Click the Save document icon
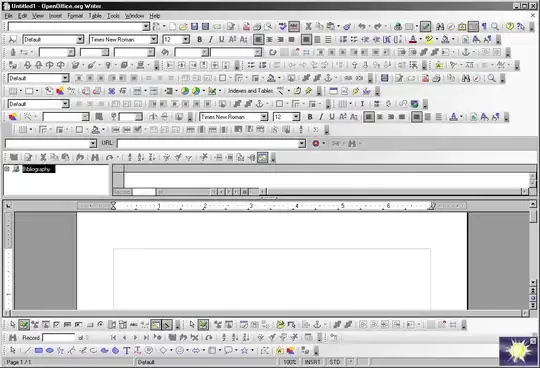This screenshot has width=540, height=368. (194, 27)
